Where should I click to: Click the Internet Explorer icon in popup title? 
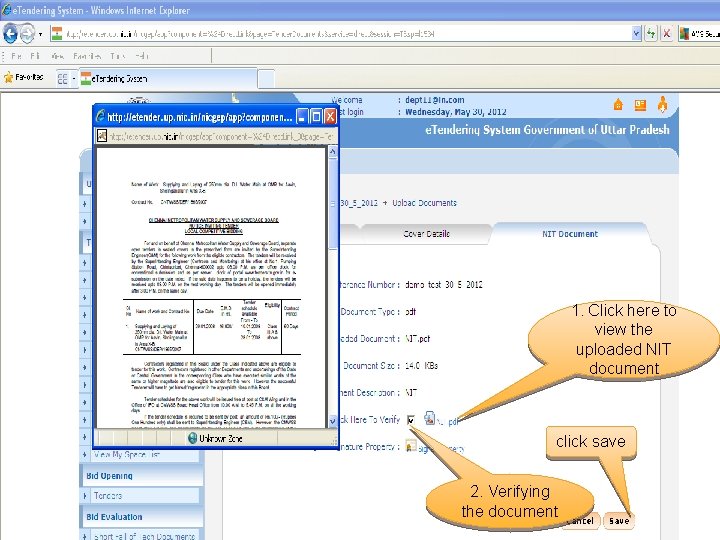(x=100, y=116)
